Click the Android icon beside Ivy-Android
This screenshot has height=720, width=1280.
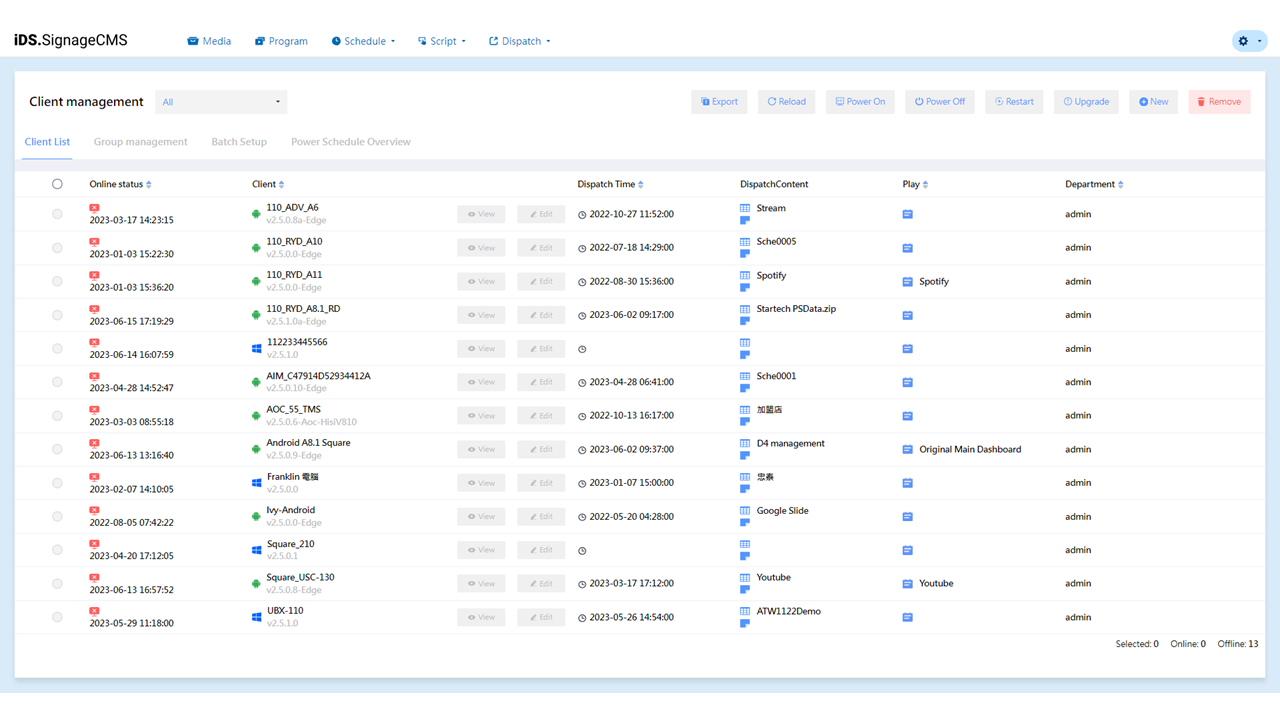[x=256, y=517]
